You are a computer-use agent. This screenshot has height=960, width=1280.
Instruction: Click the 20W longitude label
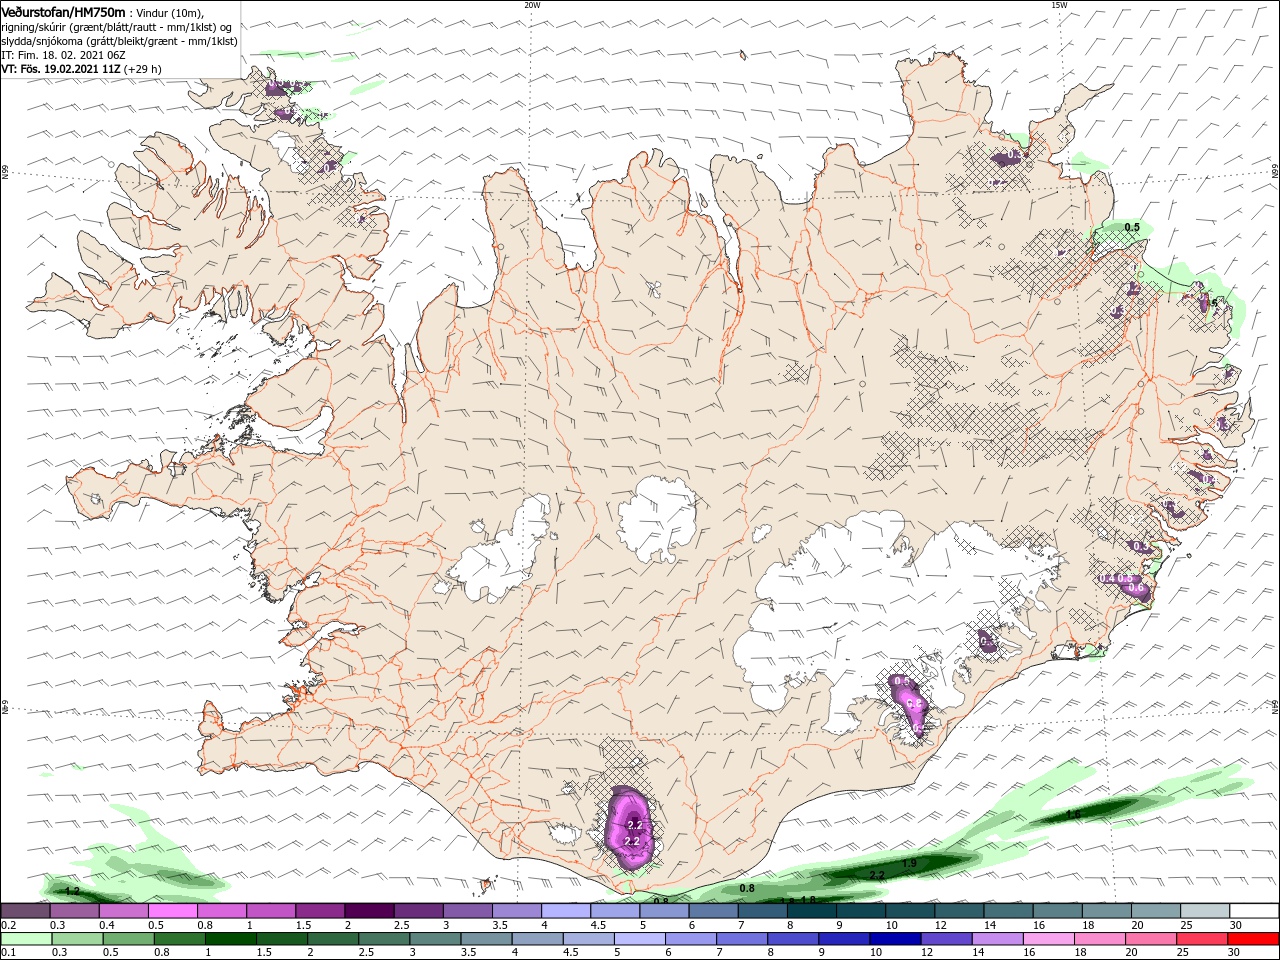point(532,5)
